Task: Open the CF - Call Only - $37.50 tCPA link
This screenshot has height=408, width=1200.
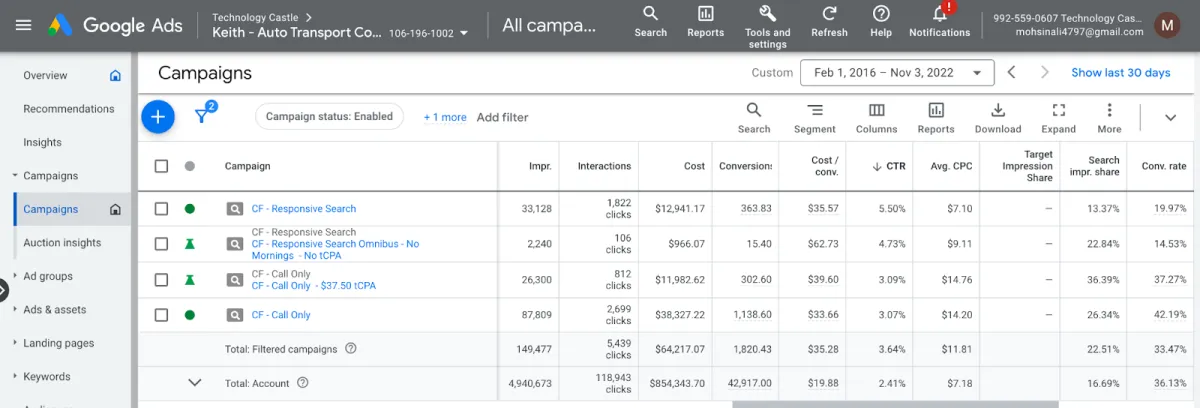Action: coord(313,286)
